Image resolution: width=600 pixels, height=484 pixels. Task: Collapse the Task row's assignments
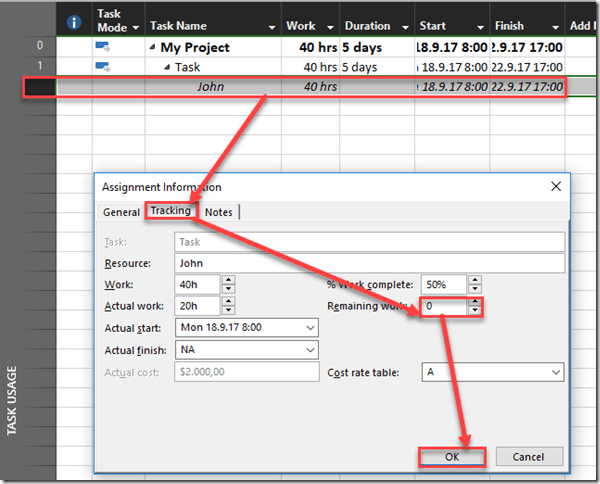click(x=167, y=66)
